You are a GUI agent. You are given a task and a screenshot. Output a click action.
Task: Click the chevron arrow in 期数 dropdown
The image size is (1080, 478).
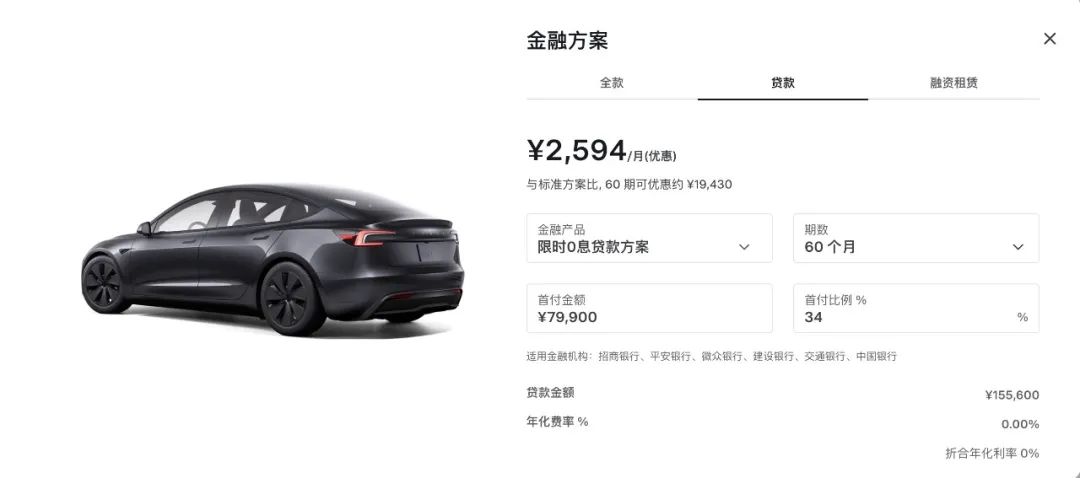coord(1018,247)
